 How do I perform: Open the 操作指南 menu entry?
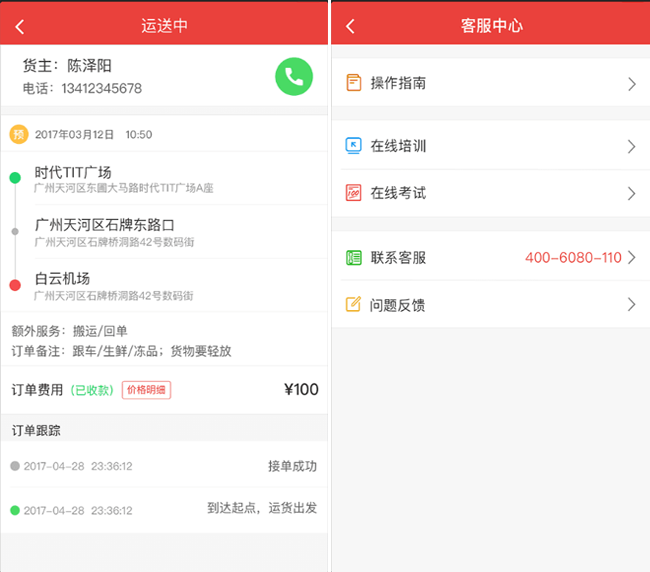click(491, 83)
